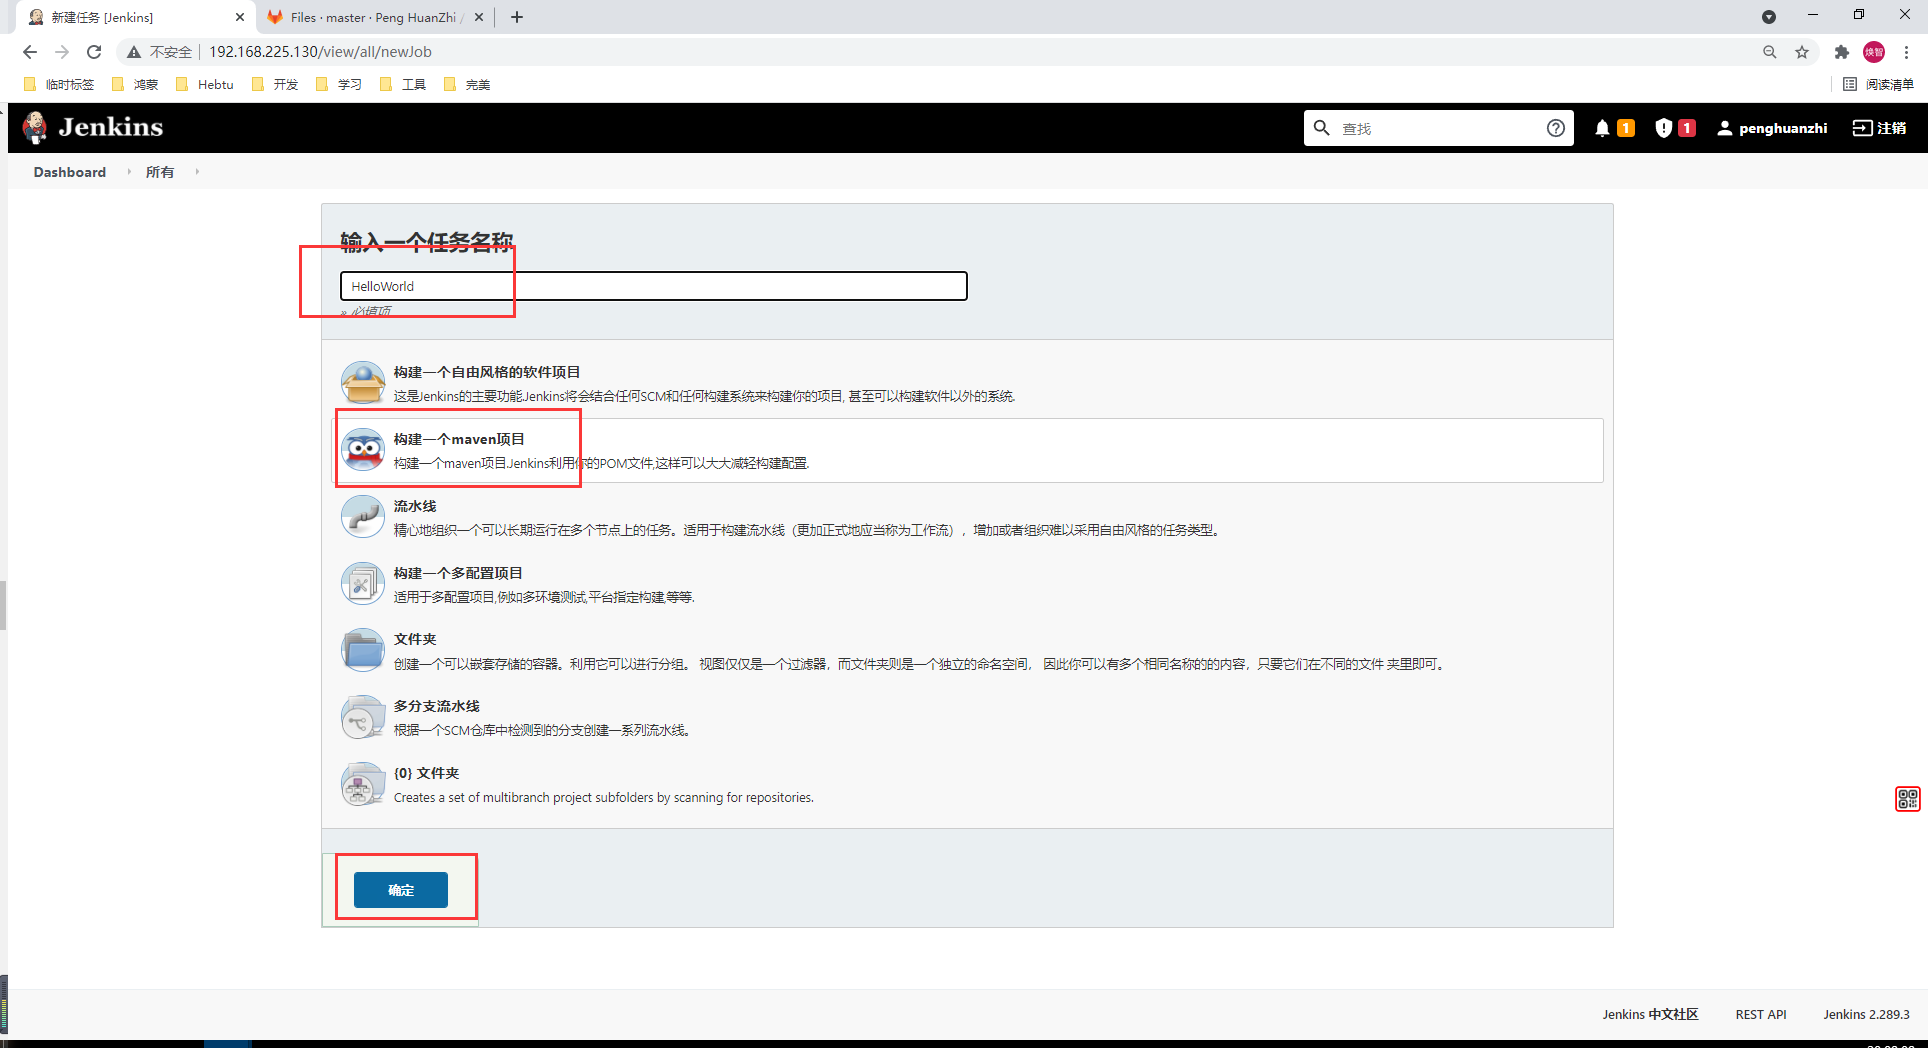Open browser extensions puzzle icon

[x=1842, y=52]
